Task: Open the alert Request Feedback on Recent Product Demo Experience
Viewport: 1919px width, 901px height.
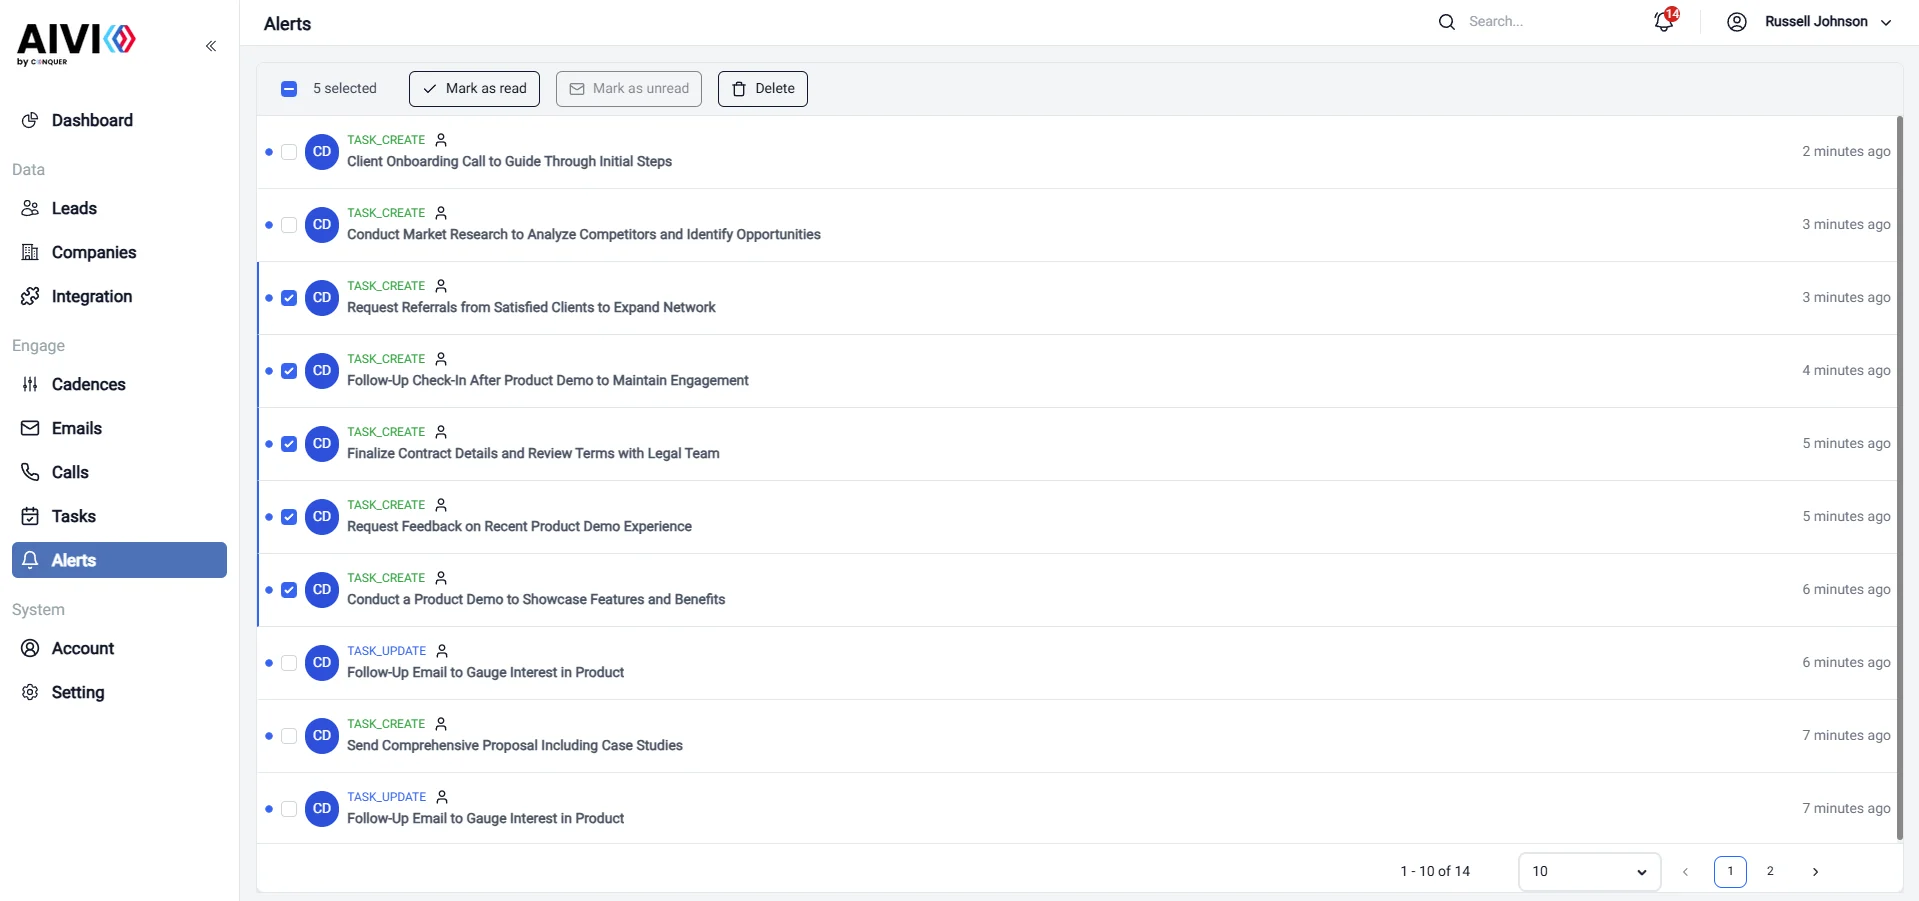Action: click(1078, 517)
